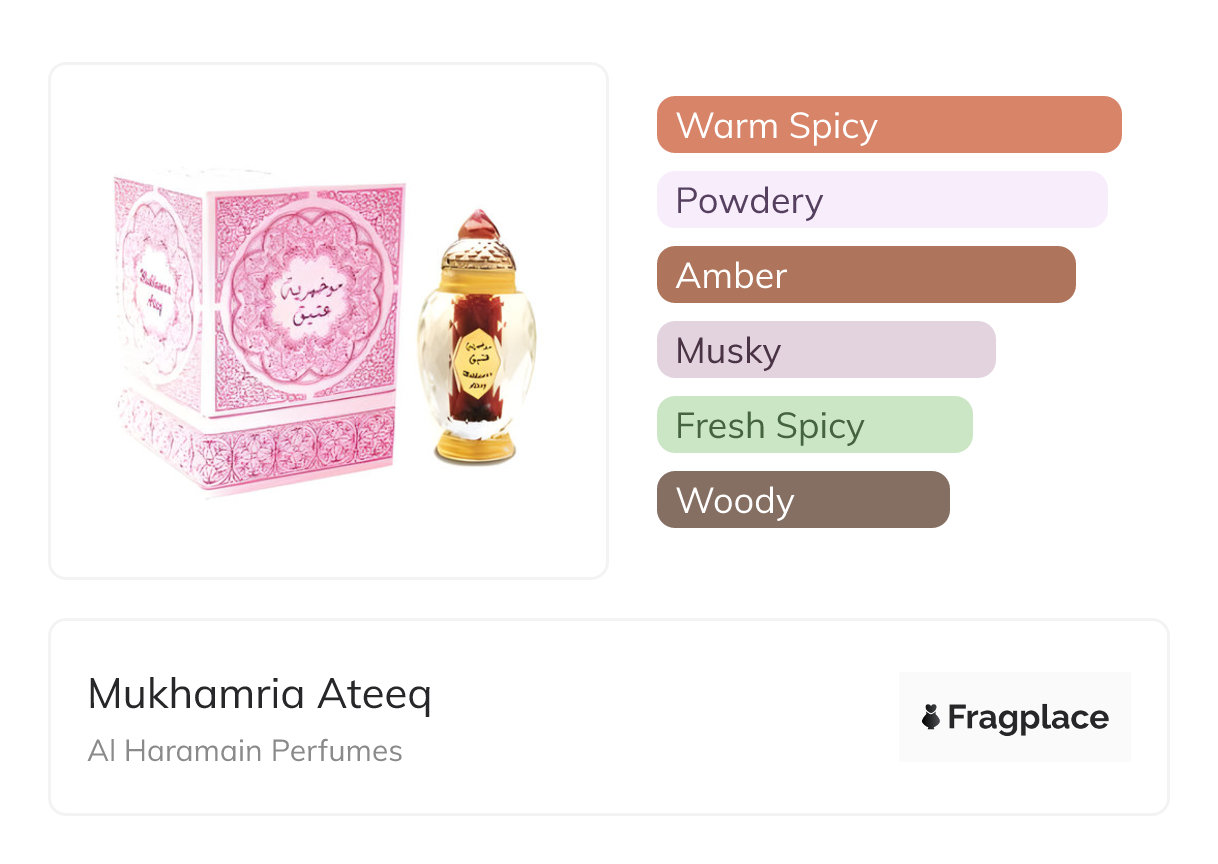The image size is (1218, 864).
Task: Choose the Amber accord bar
Action: coord(865,275)
